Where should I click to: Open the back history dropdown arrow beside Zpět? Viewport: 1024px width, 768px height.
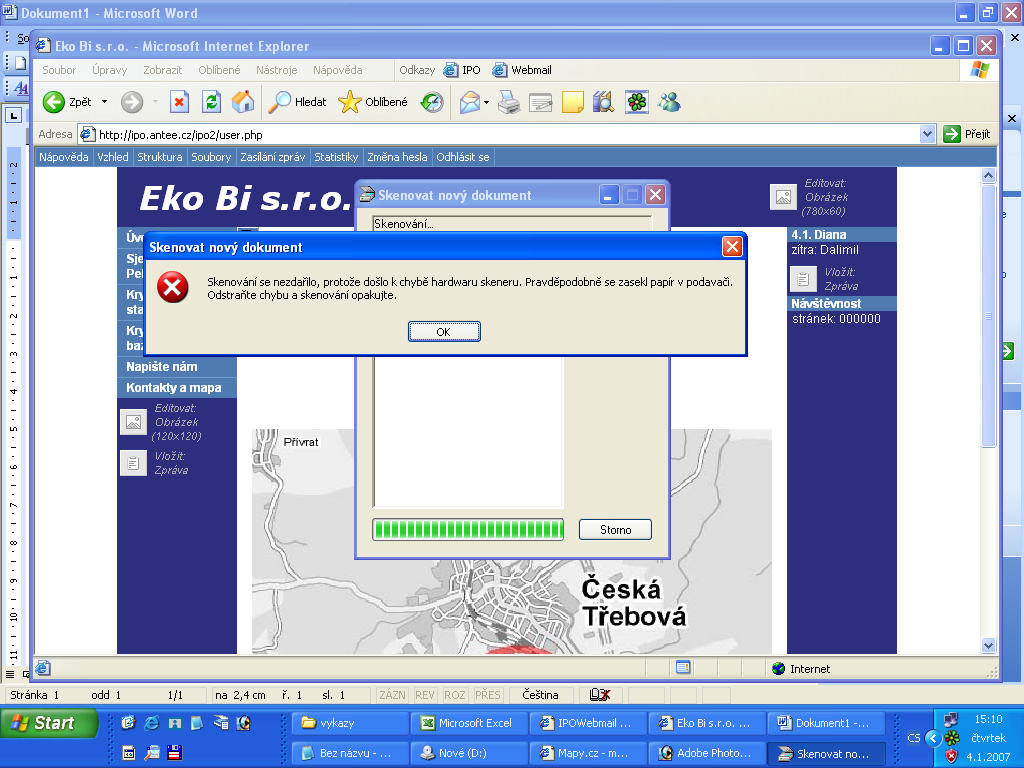click(104, 102)
